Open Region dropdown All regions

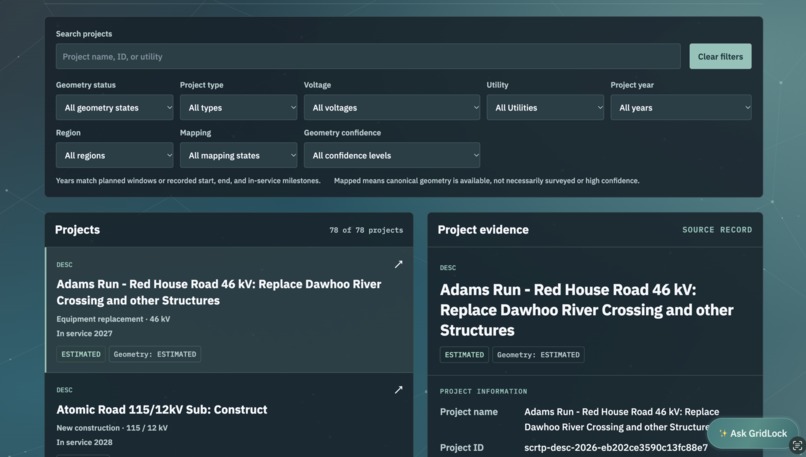(x=115, y=155)
